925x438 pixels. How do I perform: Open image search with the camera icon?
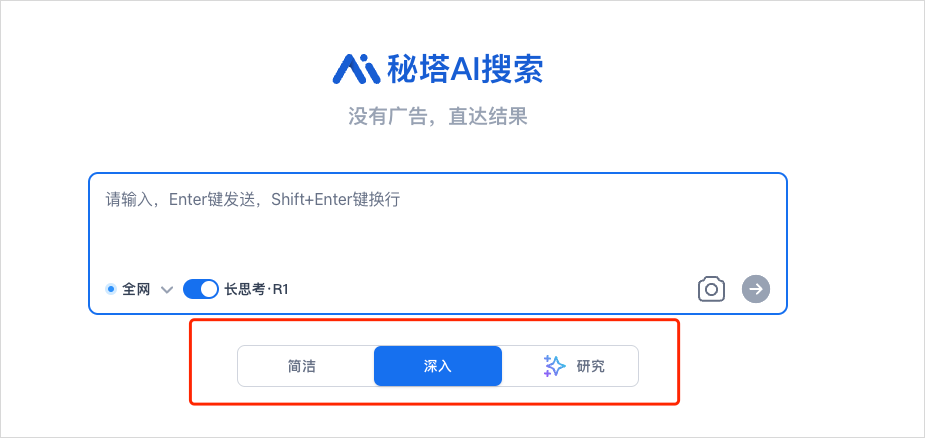tap(711, 289)
